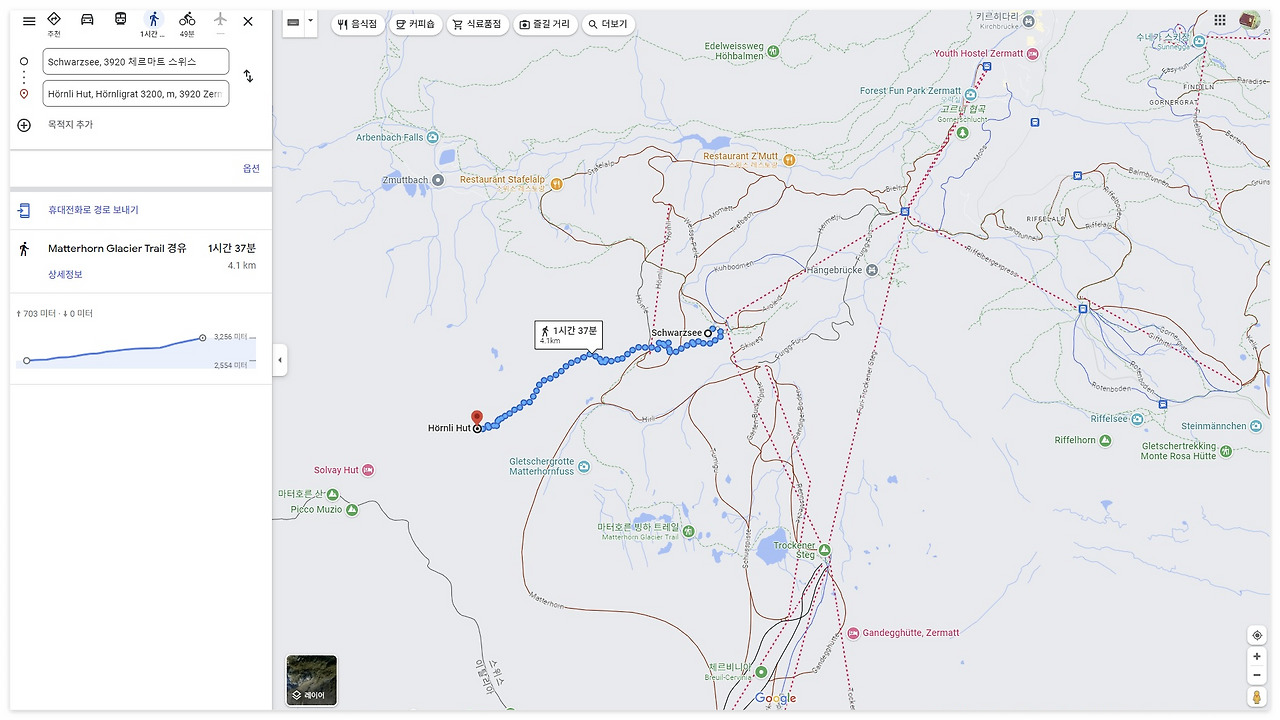Open Street View via the Pegman icon
Image resolution: width=1280 pixels, height=720 pixels.
pos(1257,697)
